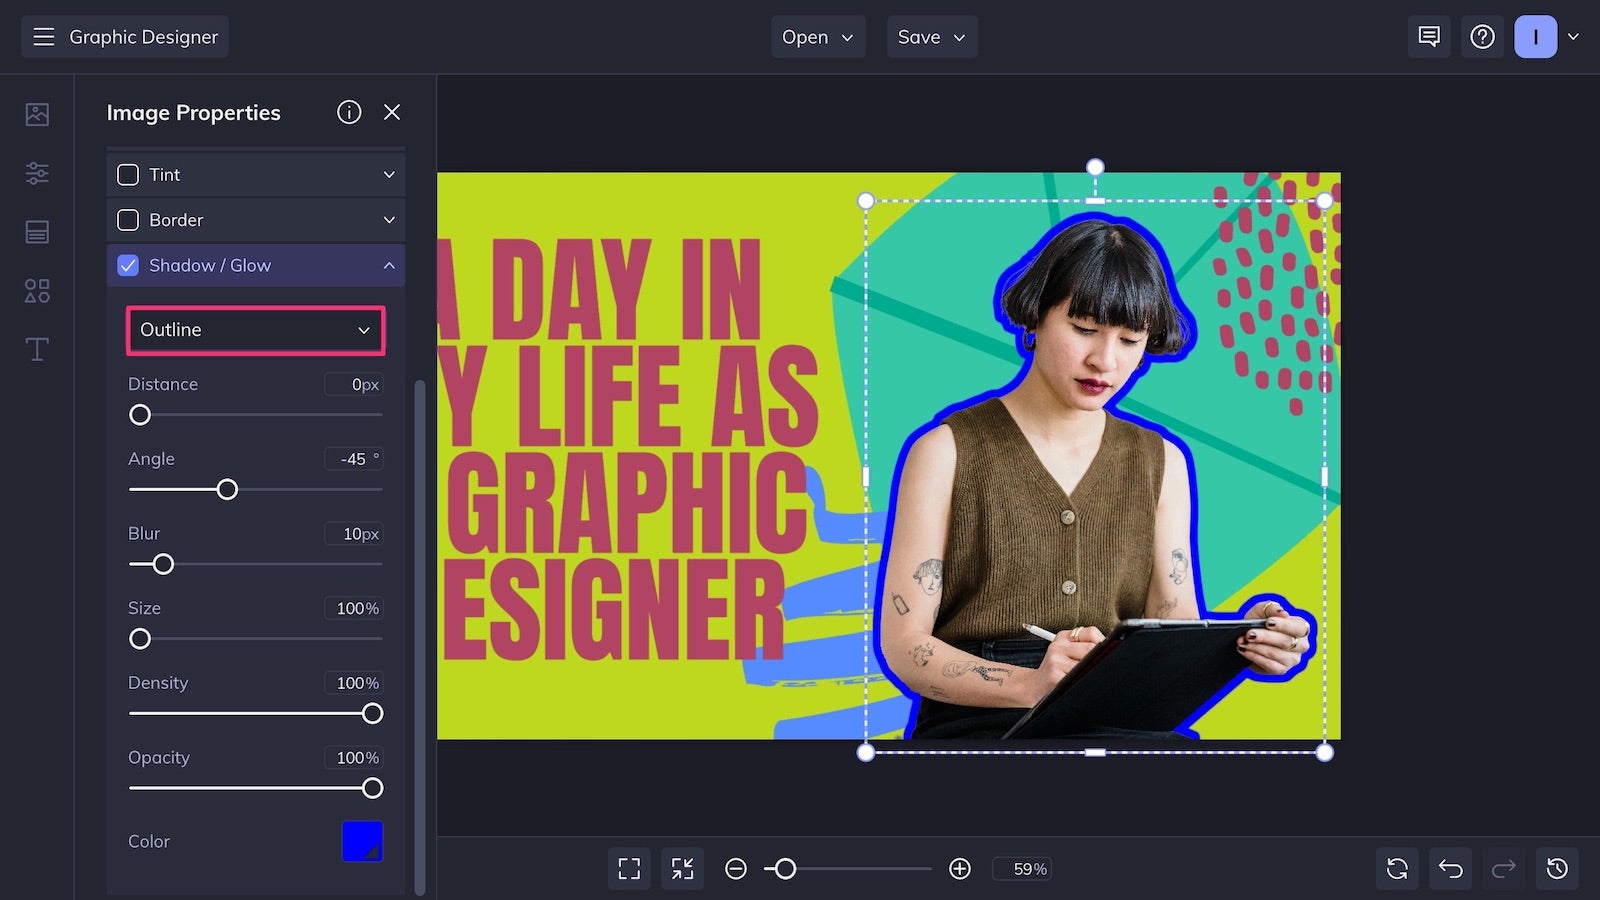Click the actual size collapse icon
The image size is (1600, 900).
pos(682,869)
